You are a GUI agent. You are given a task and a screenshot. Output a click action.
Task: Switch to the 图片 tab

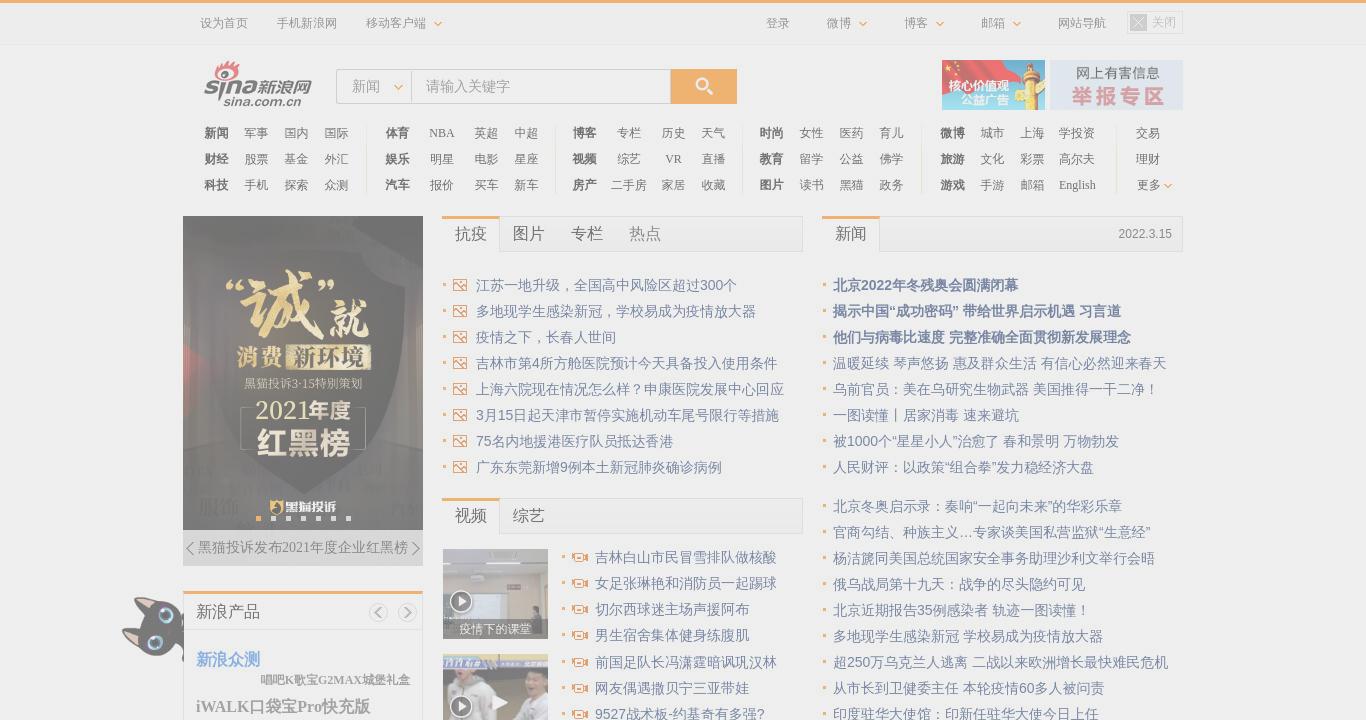tap(529, 234)
